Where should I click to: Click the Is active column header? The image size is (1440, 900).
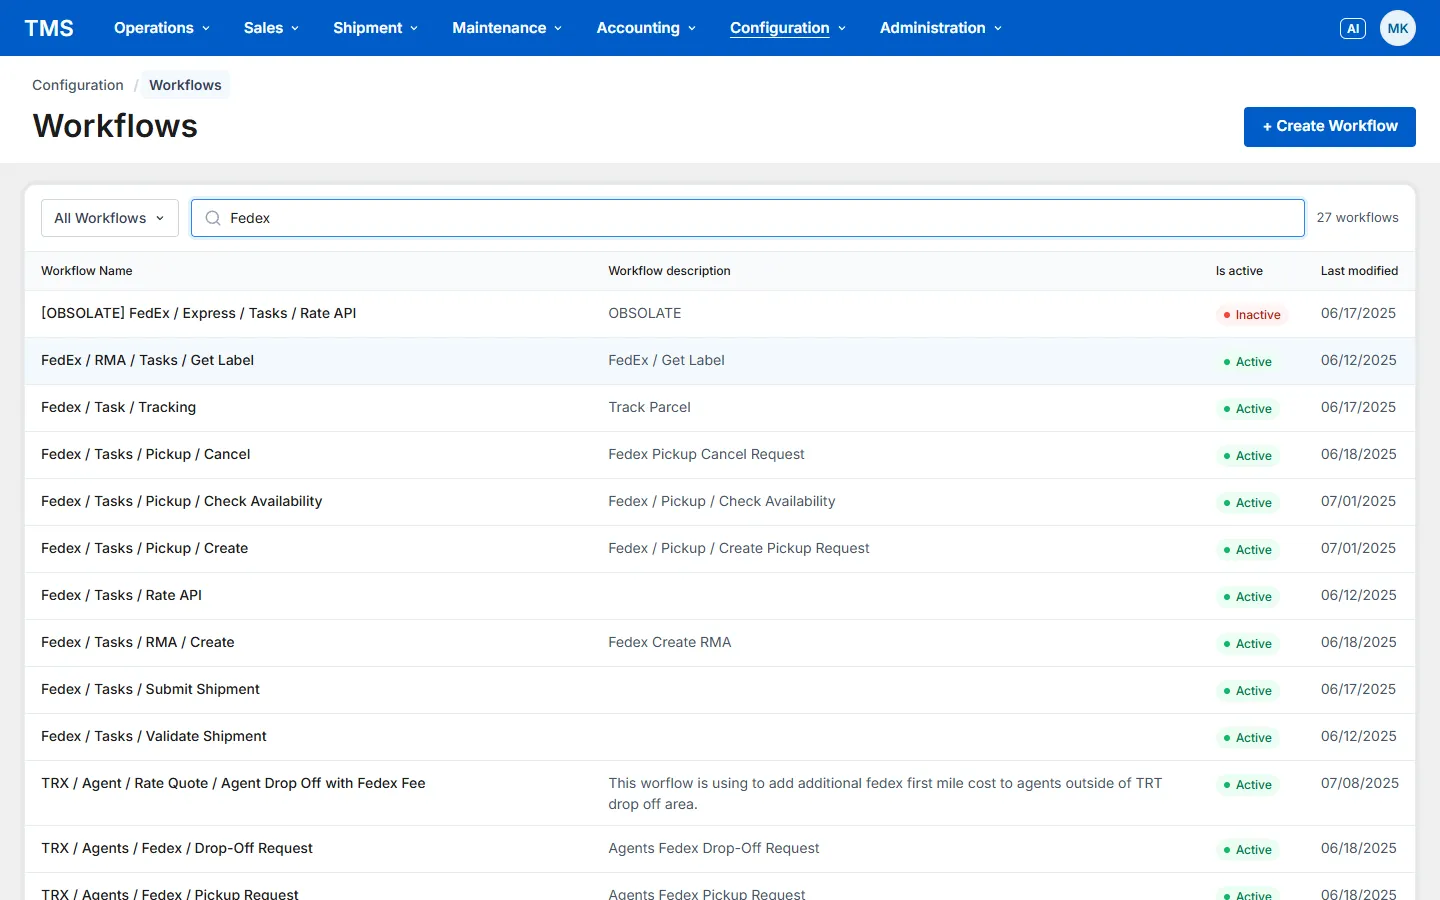click(1239, 271)
